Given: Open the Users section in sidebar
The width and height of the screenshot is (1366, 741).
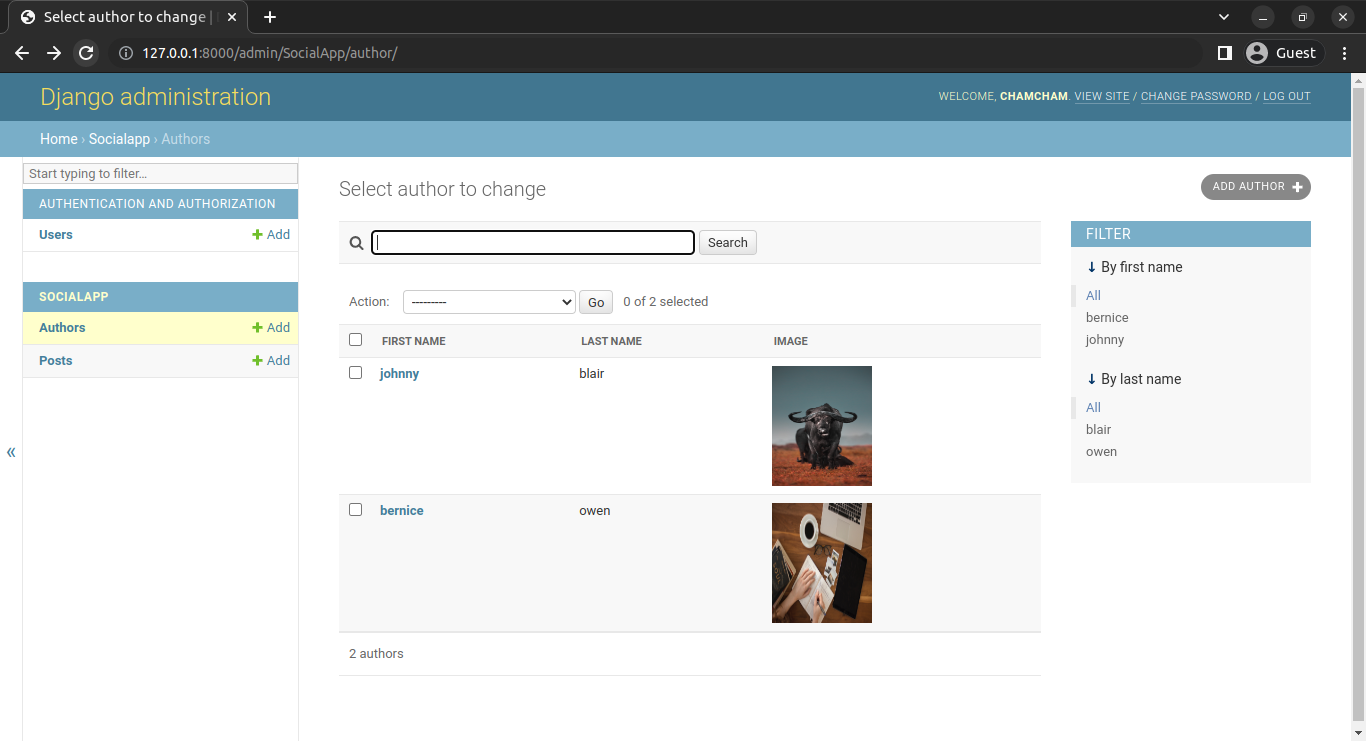Looking at the screenshot, I should (x=56, y=235).
